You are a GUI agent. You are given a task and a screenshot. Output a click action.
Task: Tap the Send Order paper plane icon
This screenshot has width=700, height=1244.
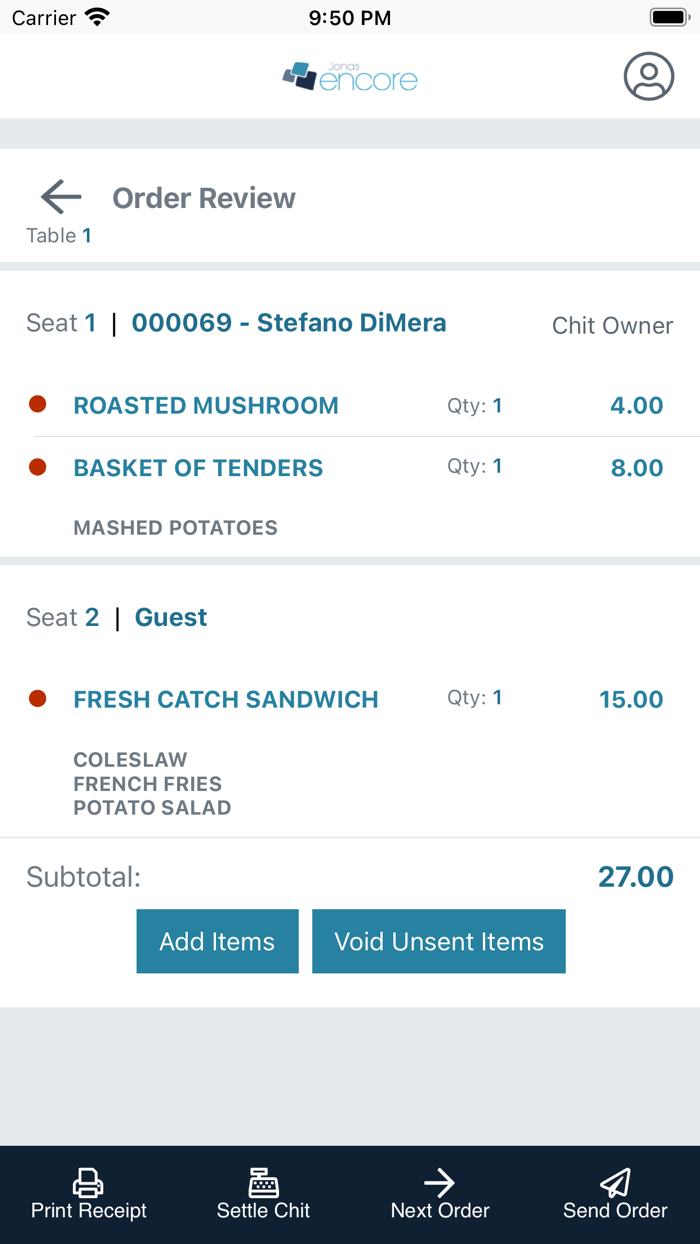615,1183
